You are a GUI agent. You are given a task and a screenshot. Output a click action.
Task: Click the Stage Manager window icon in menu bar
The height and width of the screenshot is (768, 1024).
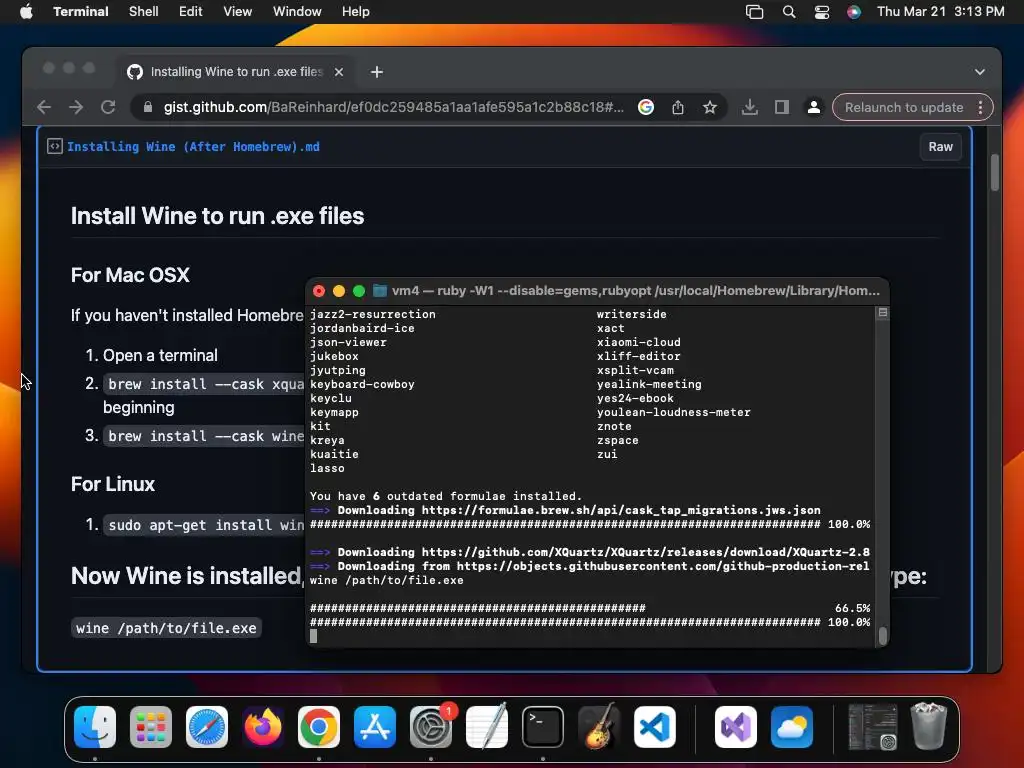(754, 12)
